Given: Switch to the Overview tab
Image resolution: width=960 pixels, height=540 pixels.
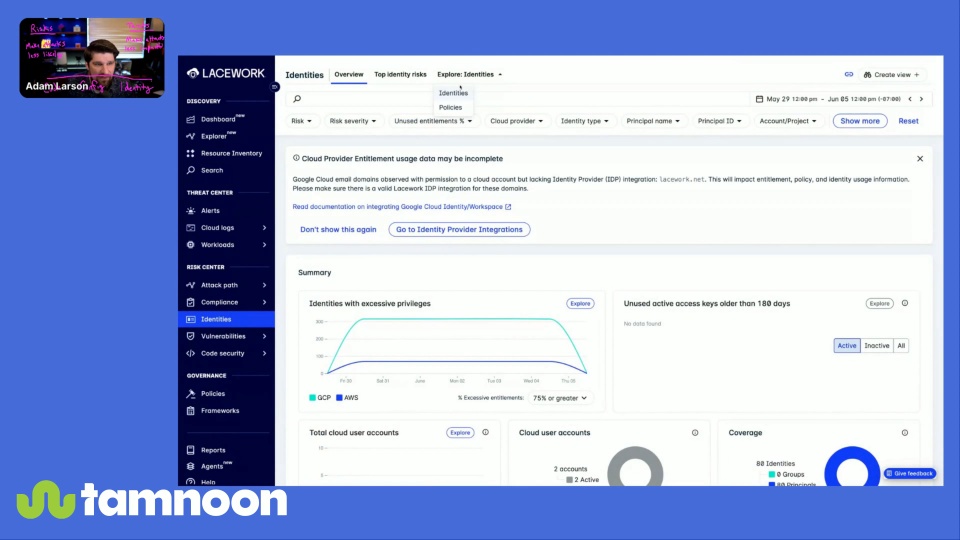Looking at the screenshot, I should click(x=348, y=75).
